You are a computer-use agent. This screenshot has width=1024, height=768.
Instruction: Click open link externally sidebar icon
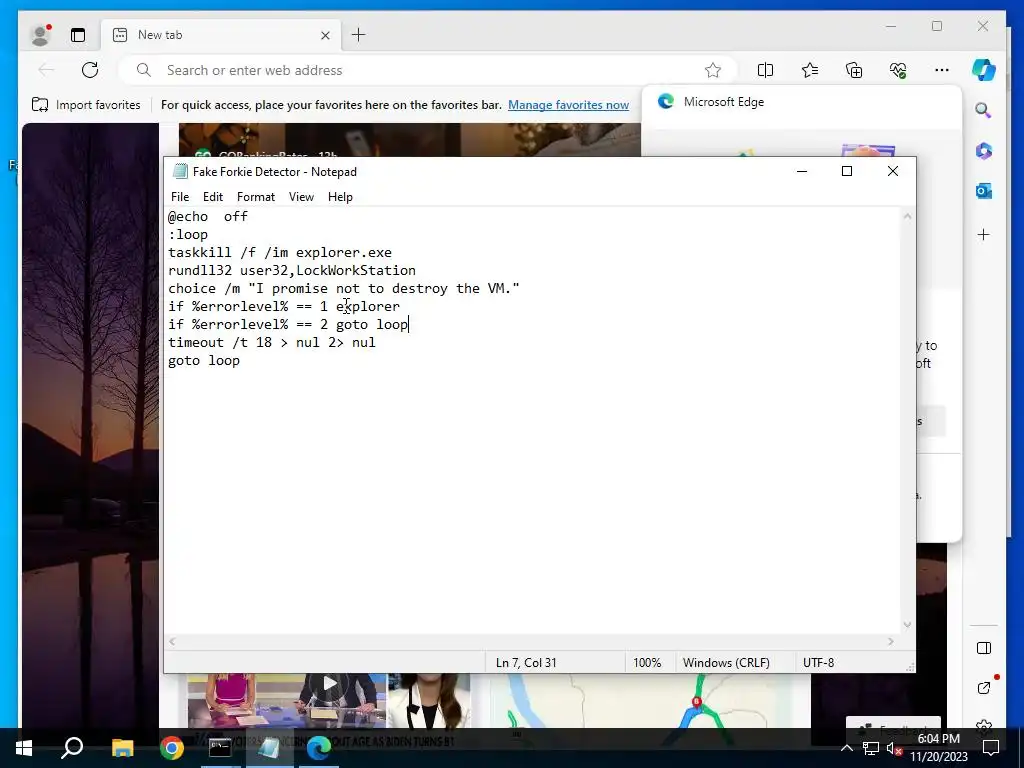click(x=984, y=688)
